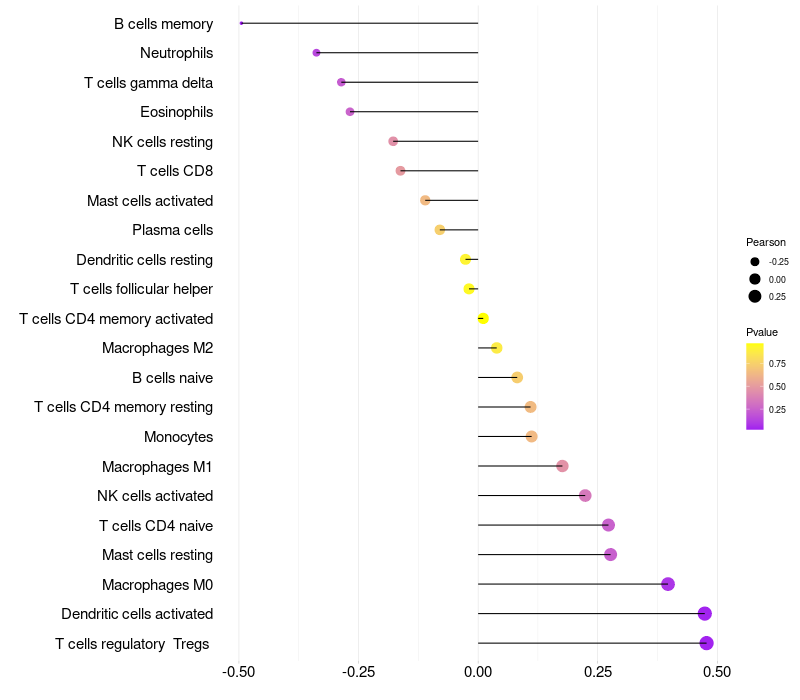Select the -0.50 x-axis tick label
Screen dimensions: 800x700
pos(238,672)
